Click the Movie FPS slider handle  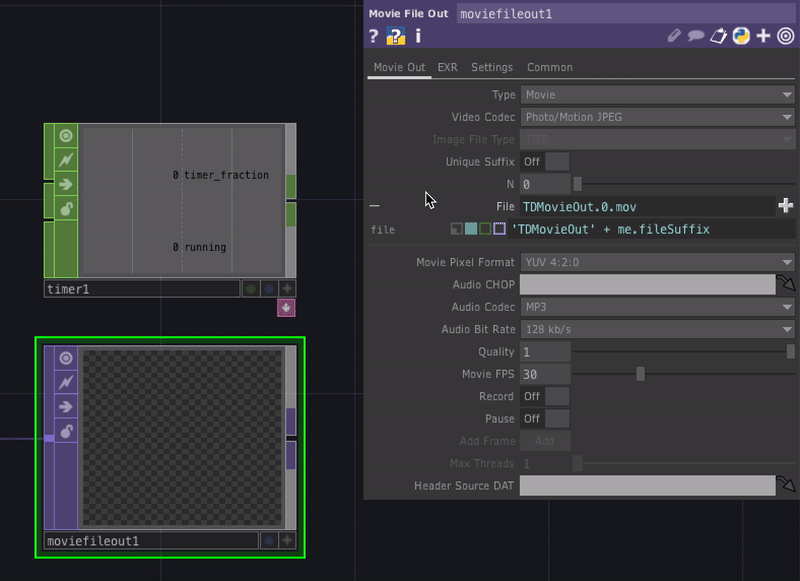(x=640, y=374)
